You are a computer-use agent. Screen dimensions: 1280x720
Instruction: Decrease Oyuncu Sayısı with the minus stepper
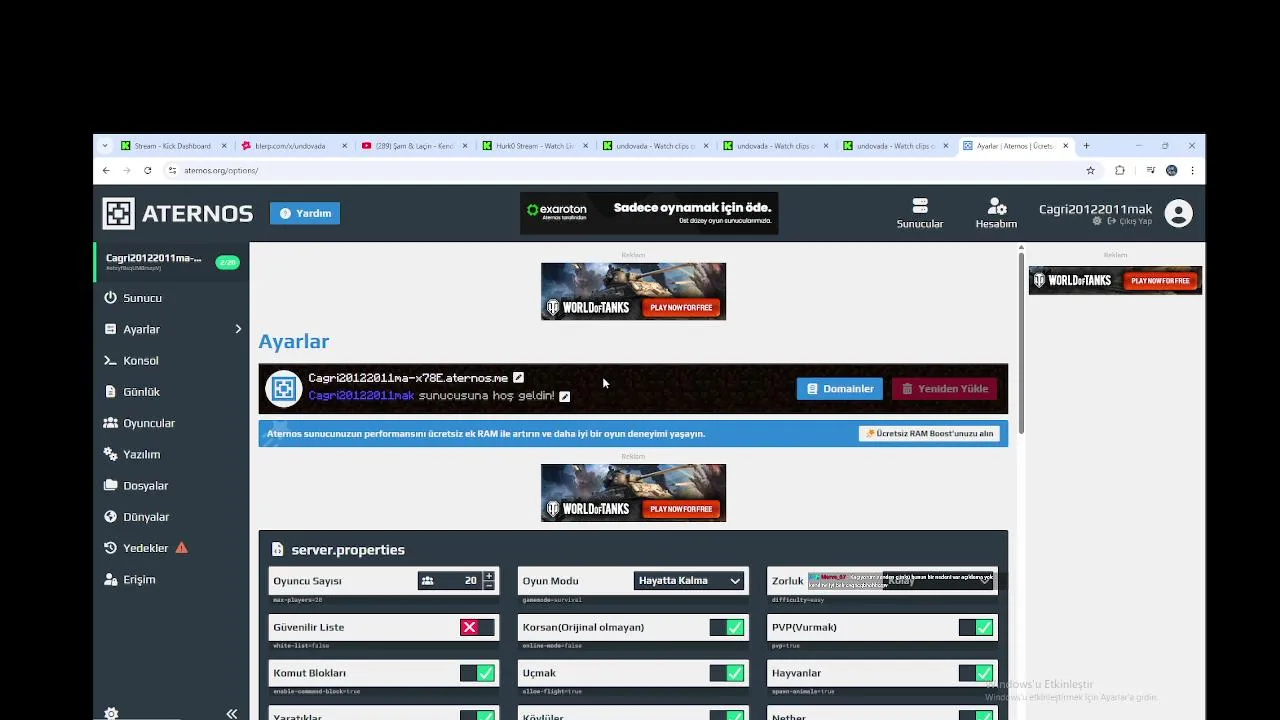coord(489,585)
